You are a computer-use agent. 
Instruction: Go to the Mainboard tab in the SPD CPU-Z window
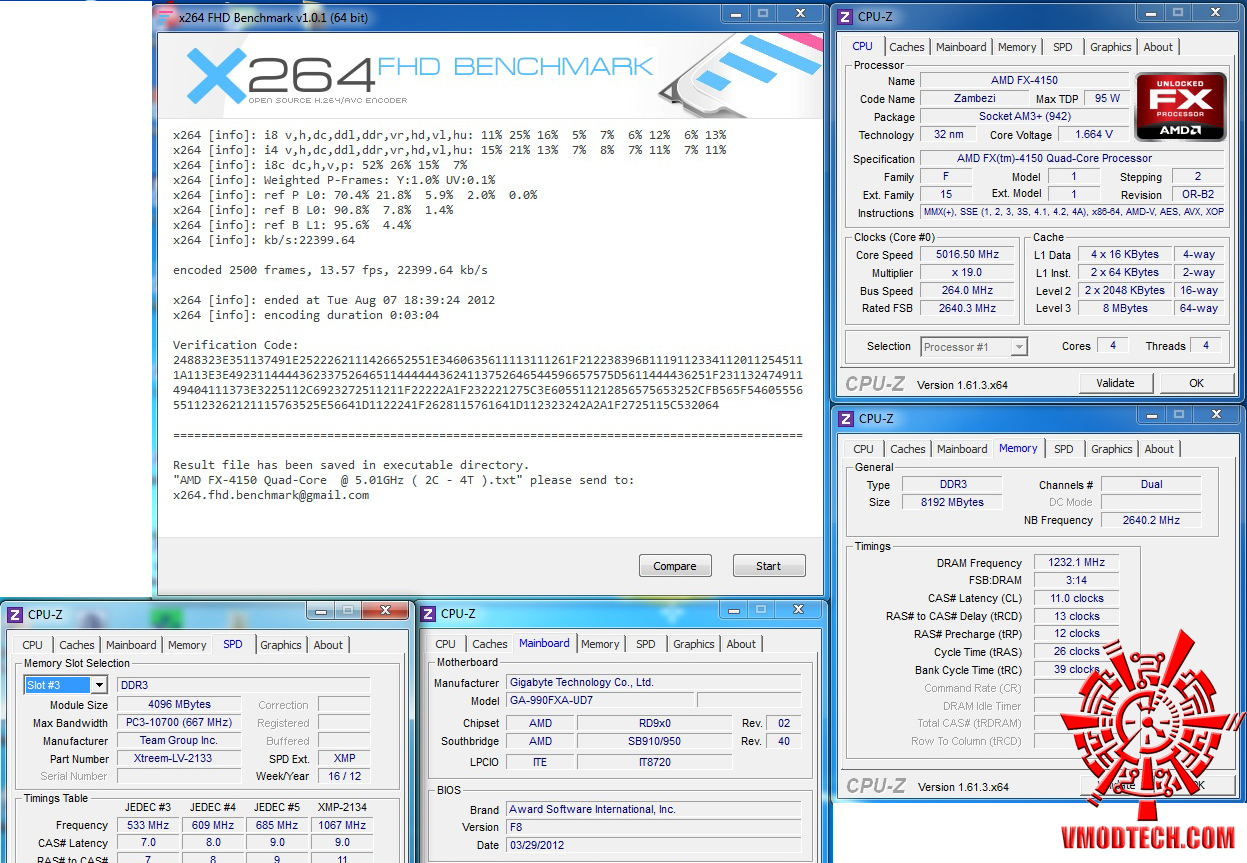(131, 645)
